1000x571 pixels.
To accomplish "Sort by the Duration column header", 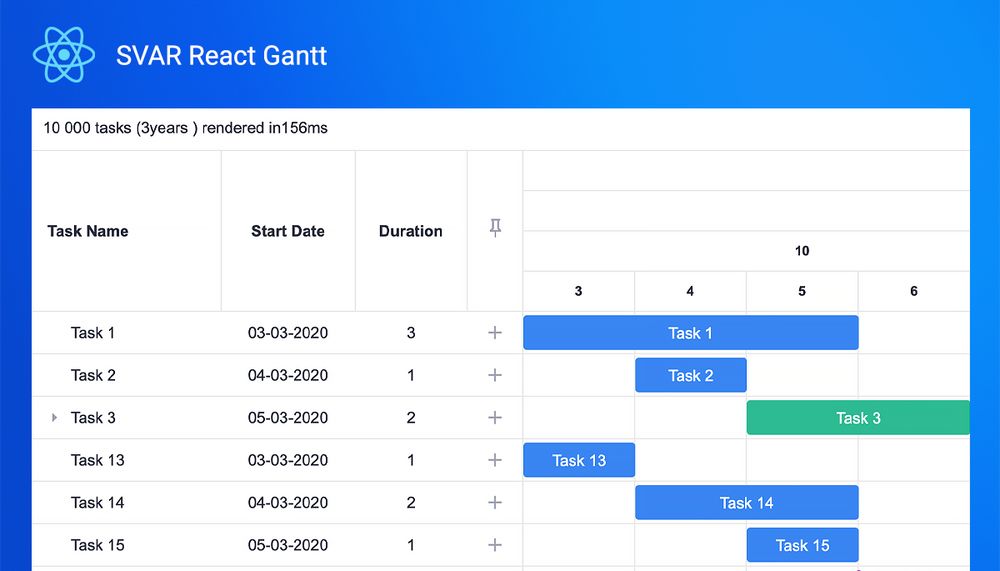I will coord(411,231).
